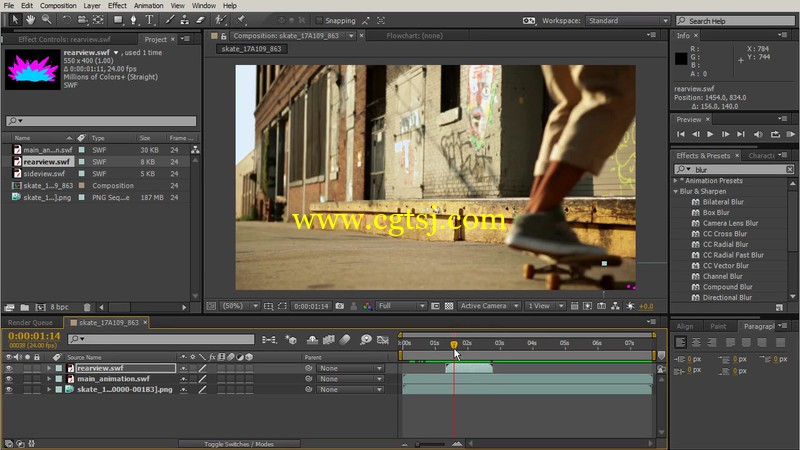Jump to first frame in Preview panel
Image resolution: width=800 pixels, height=450 pixels.
click(681, 134)
